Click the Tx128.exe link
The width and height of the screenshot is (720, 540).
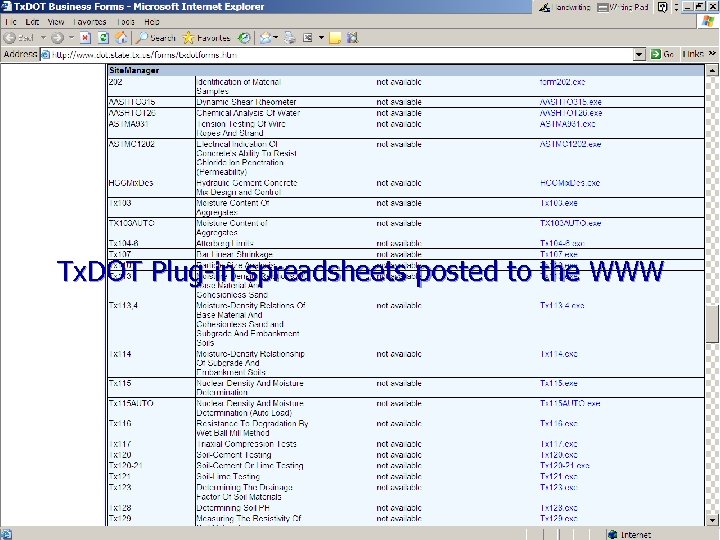(558, 508)
